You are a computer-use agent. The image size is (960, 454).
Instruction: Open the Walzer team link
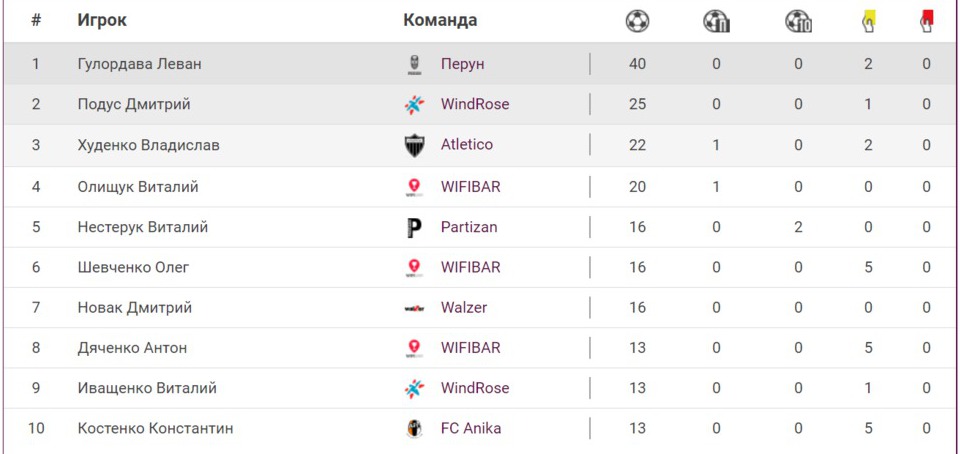(464, 308)
